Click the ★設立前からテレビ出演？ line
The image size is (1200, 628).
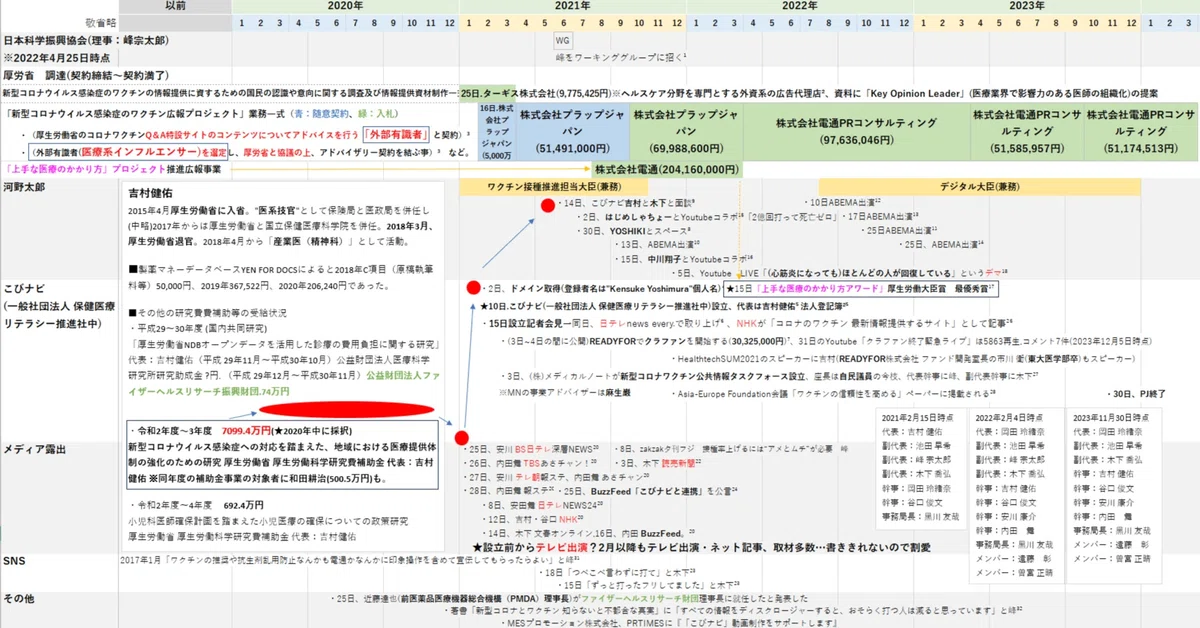tap(701, 547)
